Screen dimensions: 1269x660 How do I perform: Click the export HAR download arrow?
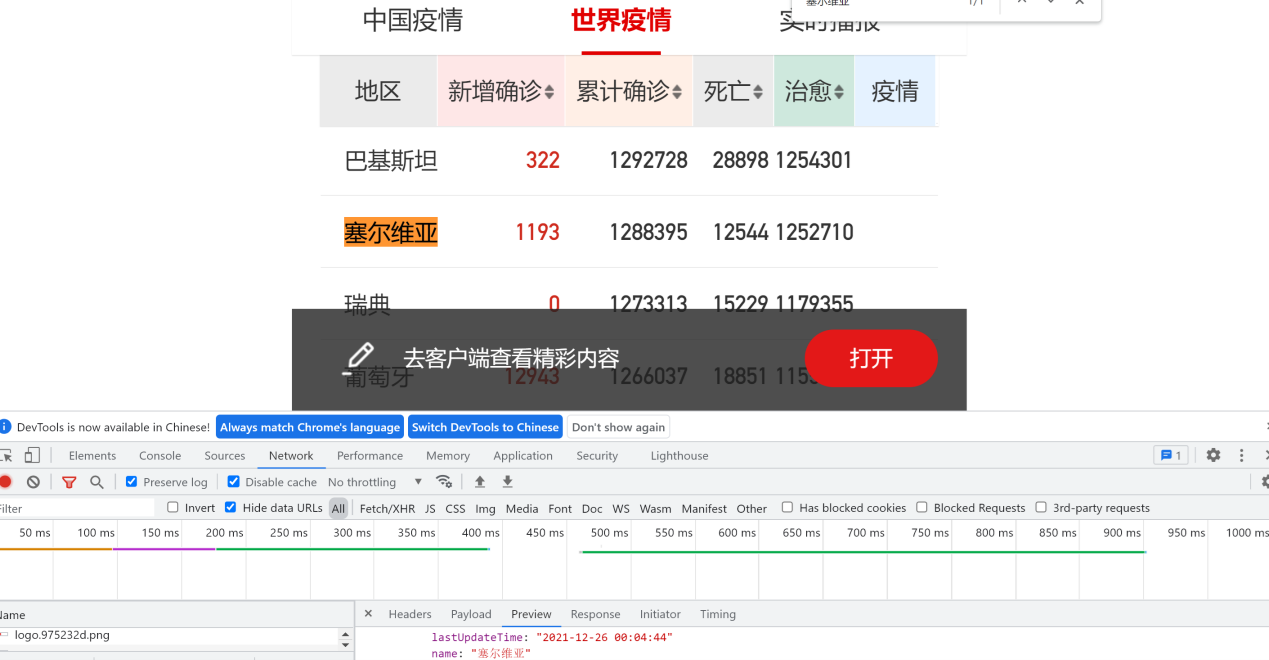(x=507, y=482)
